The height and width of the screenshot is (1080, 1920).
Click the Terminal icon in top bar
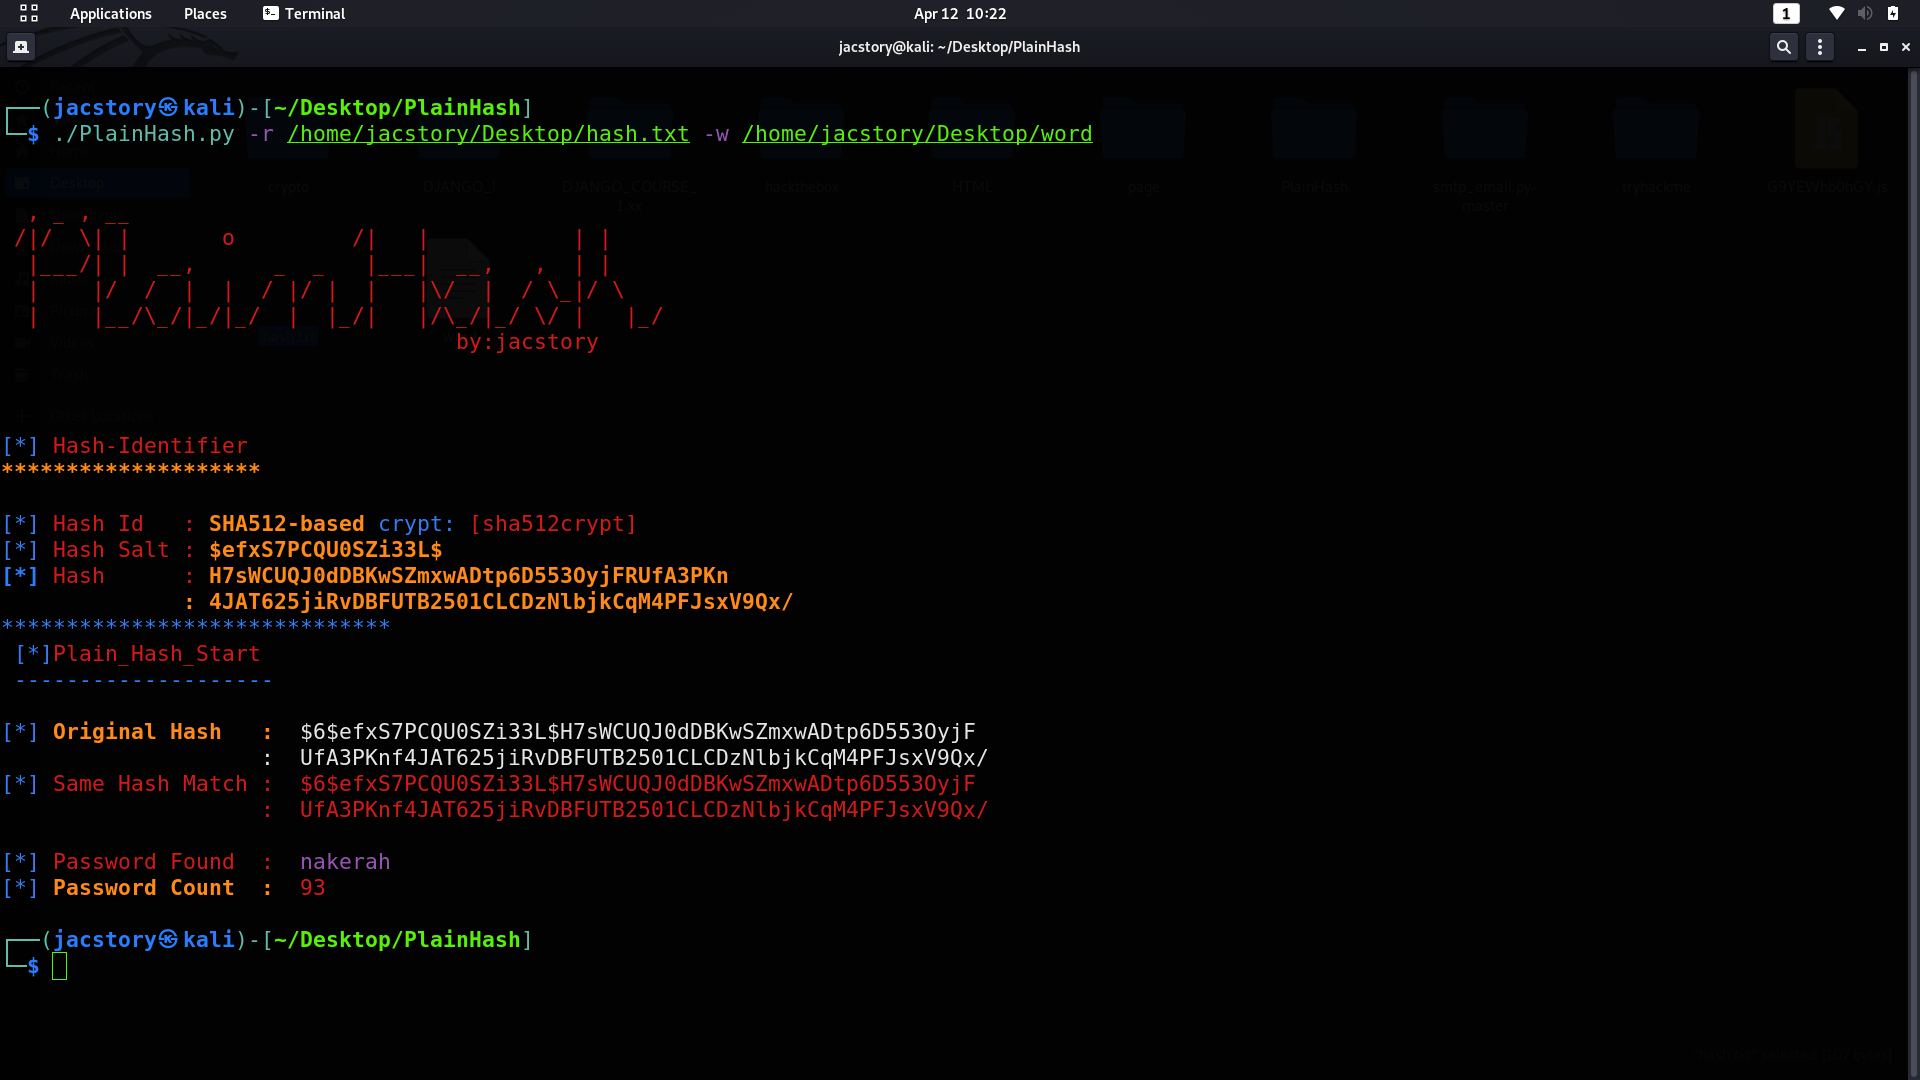[271, 13]
